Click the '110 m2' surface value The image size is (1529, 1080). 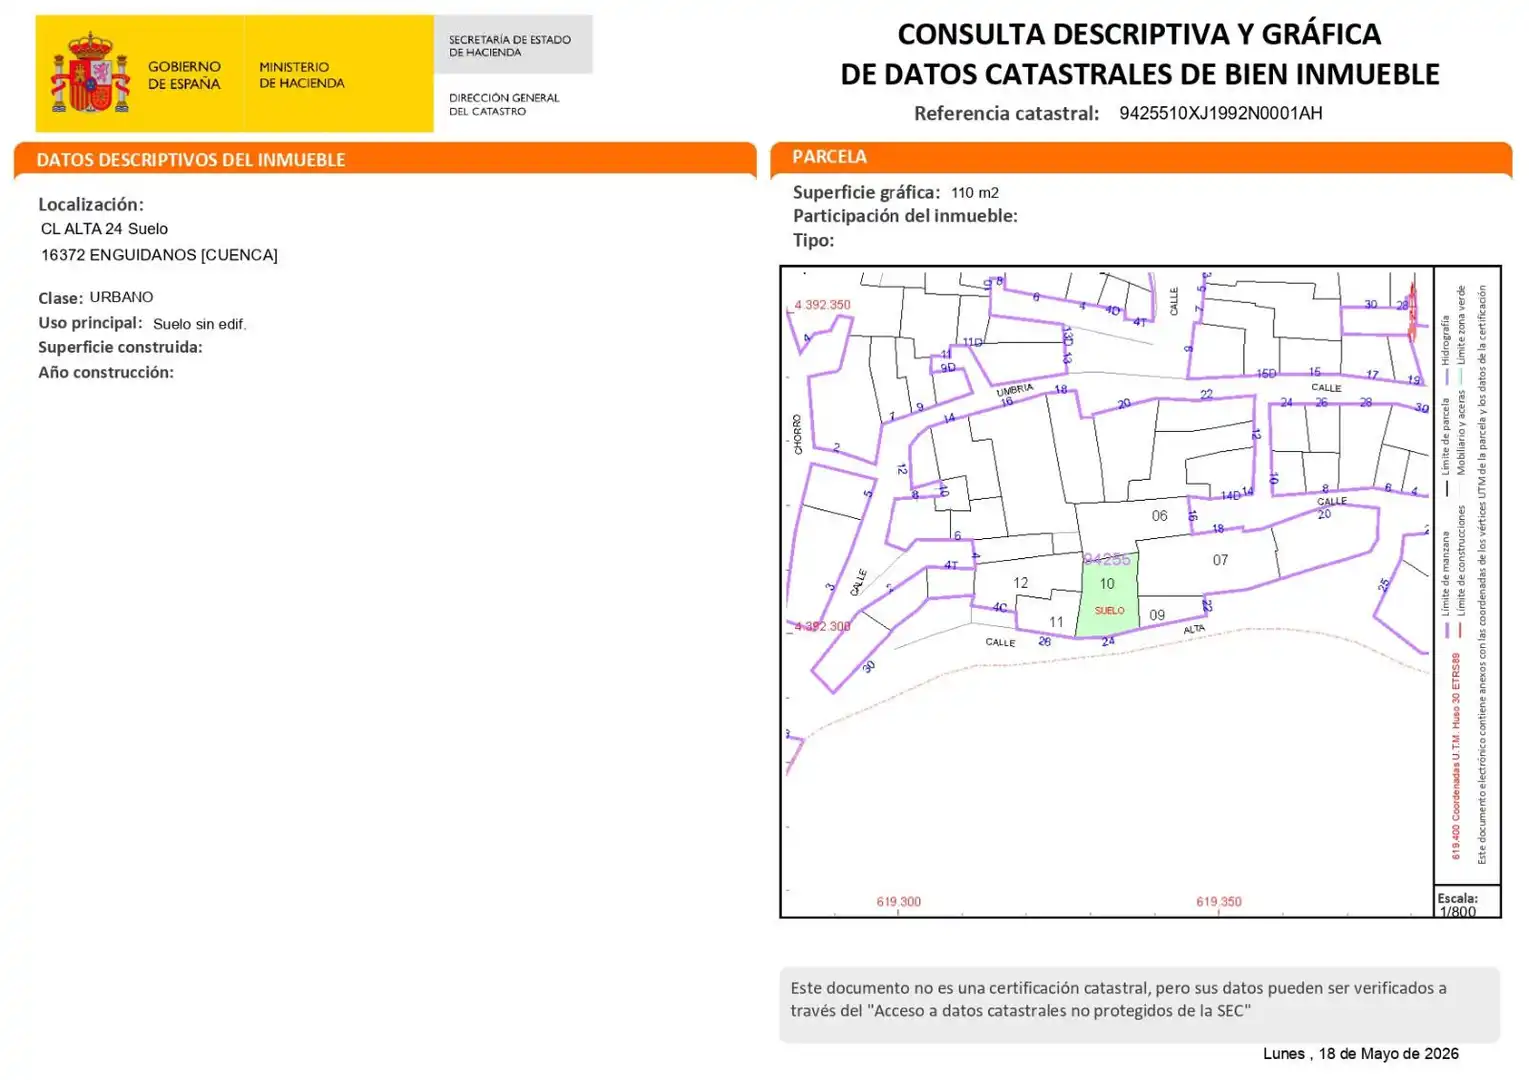tap(975, 193)
